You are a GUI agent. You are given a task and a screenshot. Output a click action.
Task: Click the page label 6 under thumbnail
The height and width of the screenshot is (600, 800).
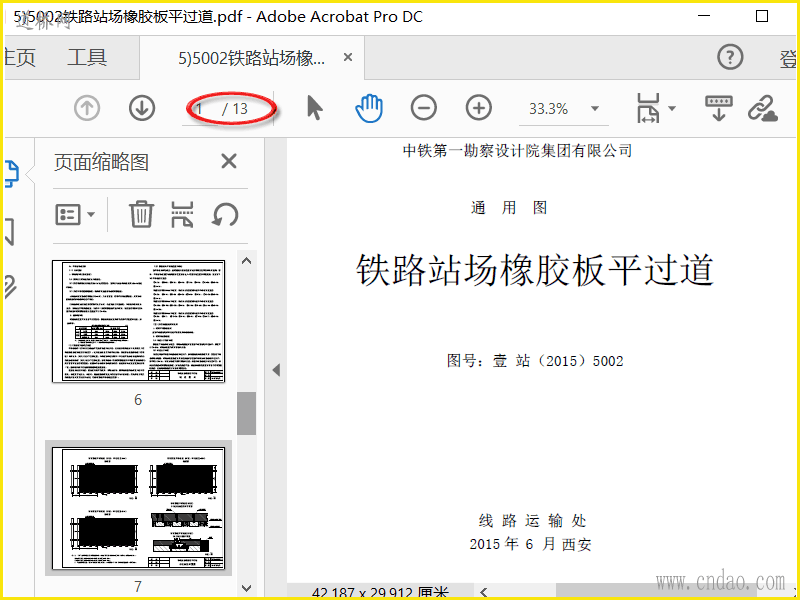[x=138, y=399]
